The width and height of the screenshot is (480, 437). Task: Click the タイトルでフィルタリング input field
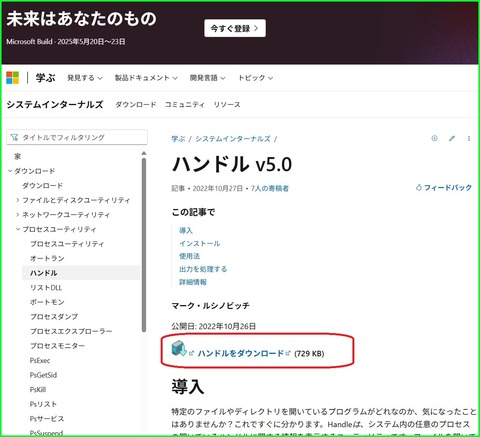point(77,137)
